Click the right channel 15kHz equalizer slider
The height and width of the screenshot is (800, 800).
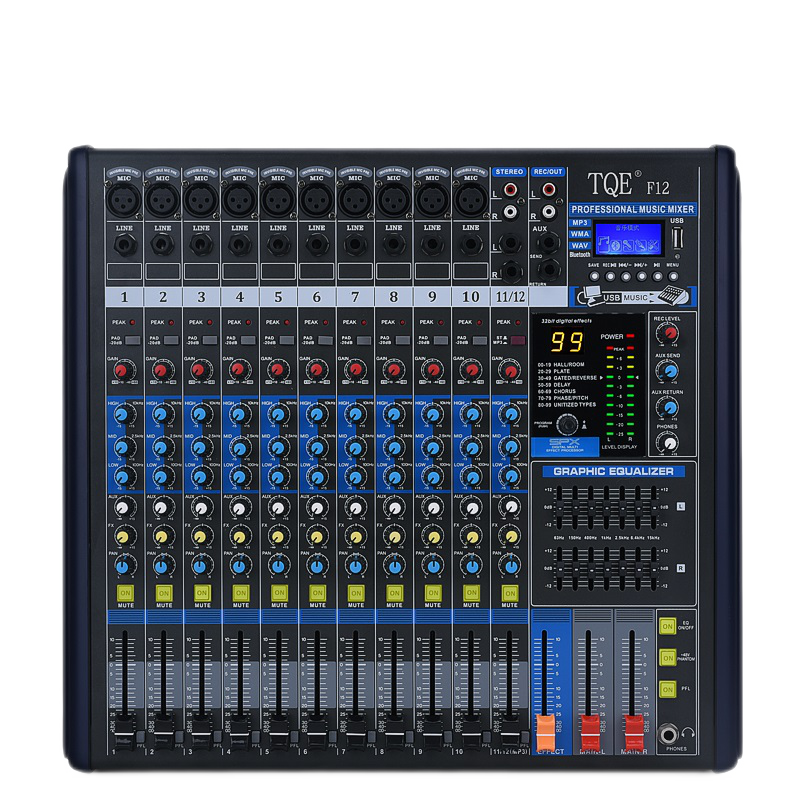[654, 569]
